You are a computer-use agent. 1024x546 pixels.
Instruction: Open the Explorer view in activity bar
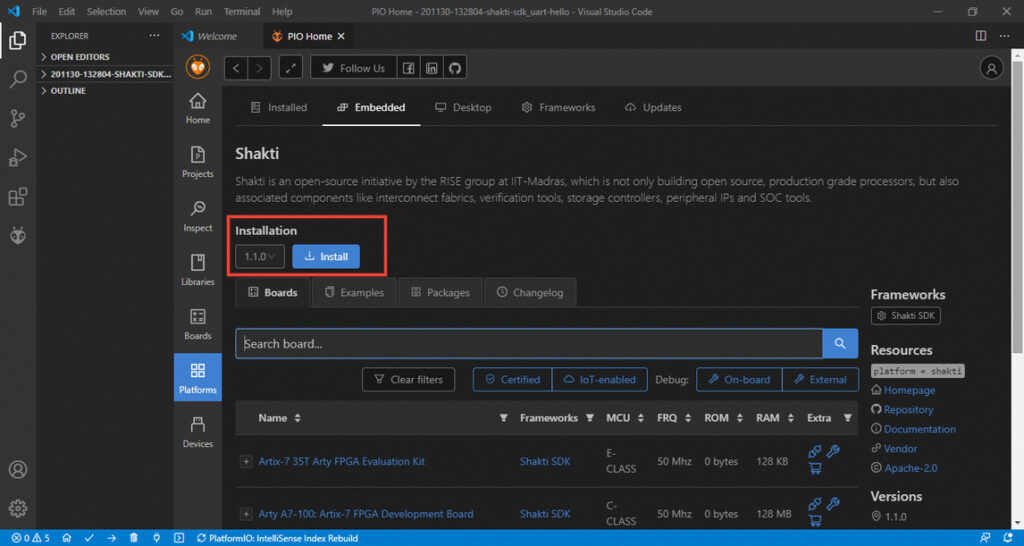[x=18, y=40]
